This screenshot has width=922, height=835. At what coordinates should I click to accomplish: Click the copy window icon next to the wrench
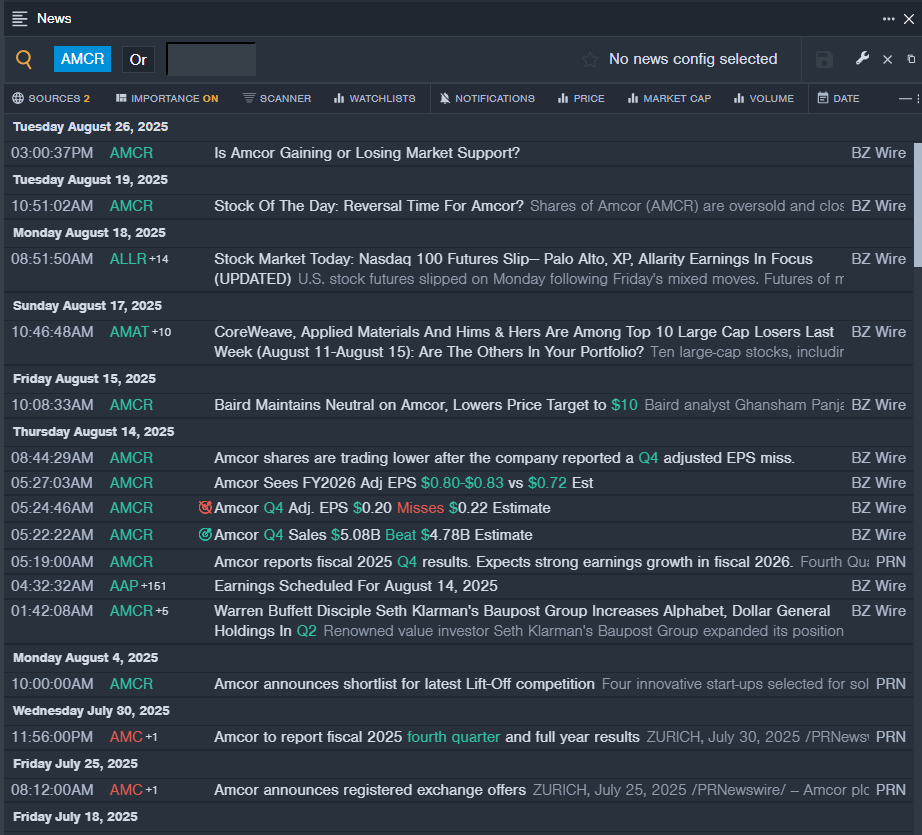point(911,60)
